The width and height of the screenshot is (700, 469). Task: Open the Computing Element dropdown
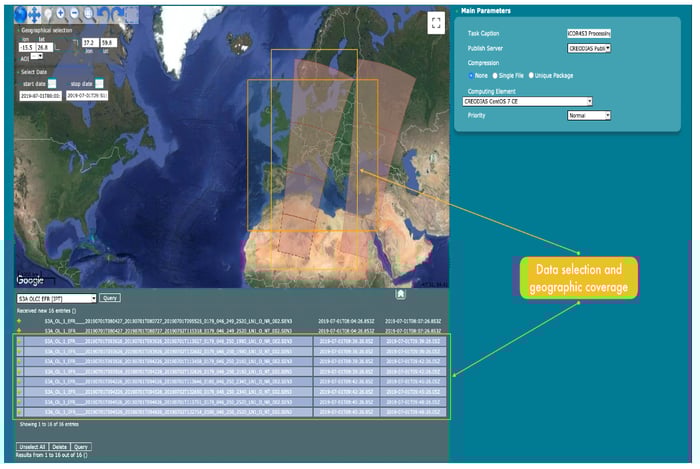coord(528,101)
